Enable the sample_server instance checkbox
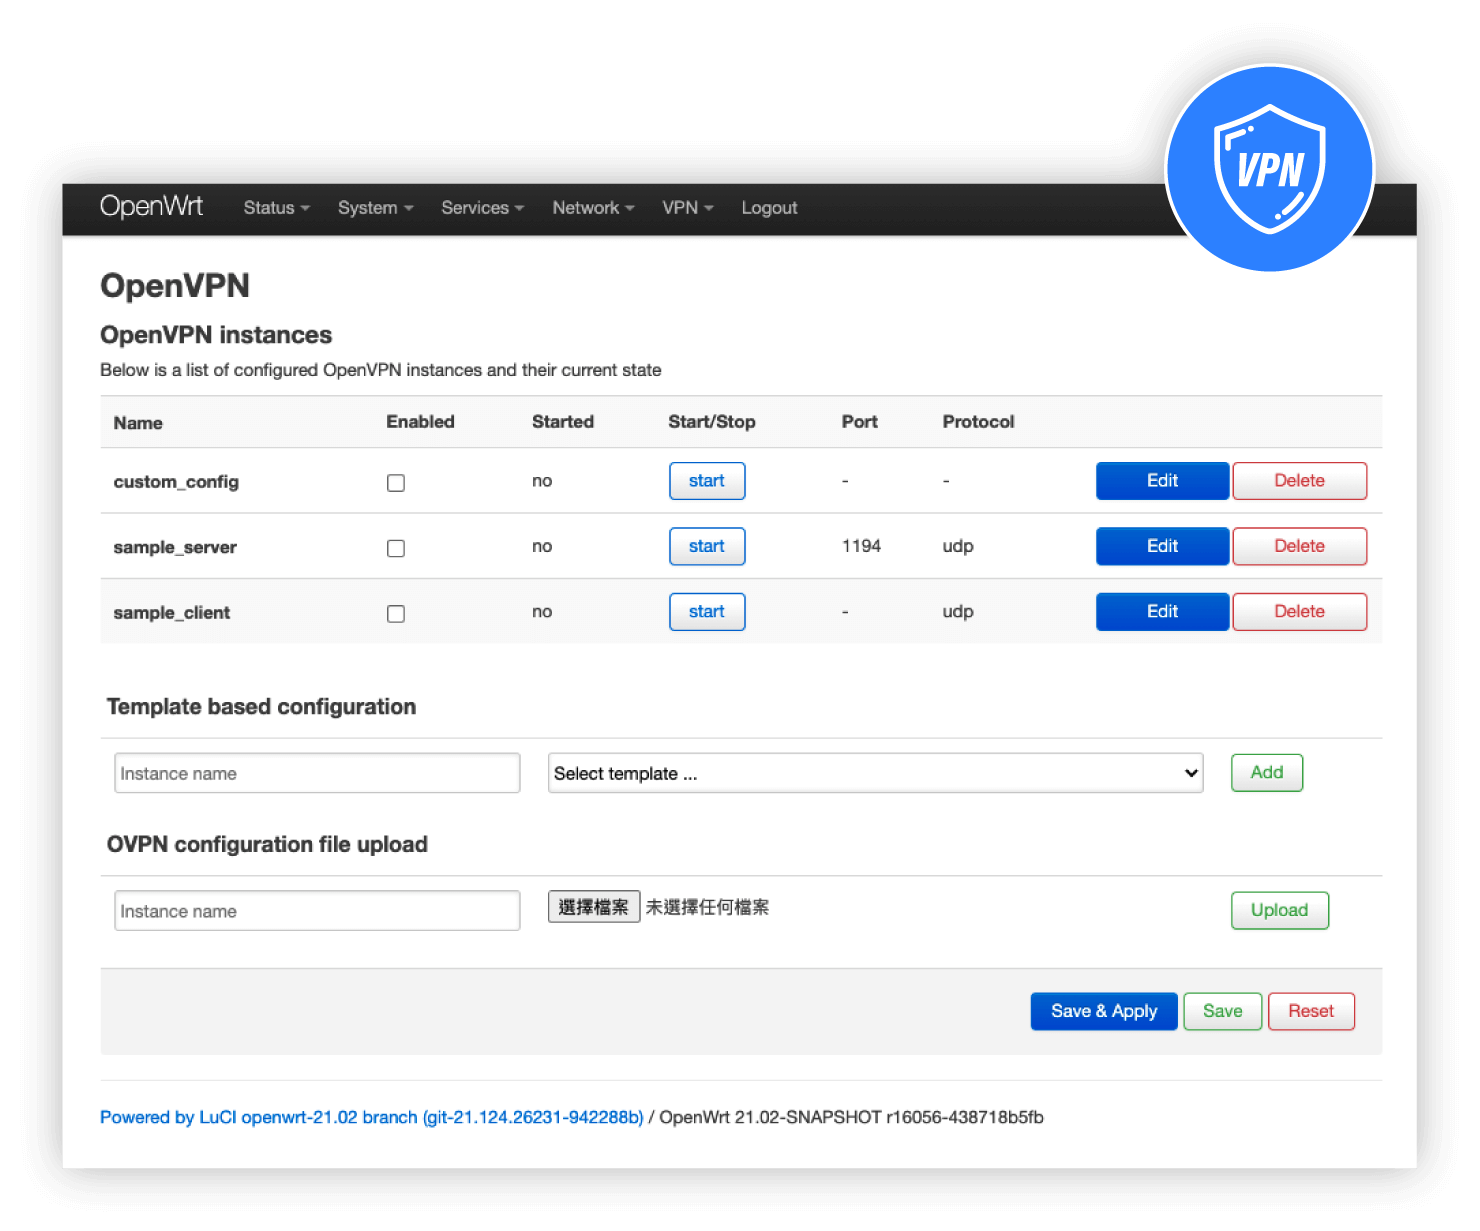Image resolution: width=1480 pixels, height=1231 pixels. click(396, 548)
